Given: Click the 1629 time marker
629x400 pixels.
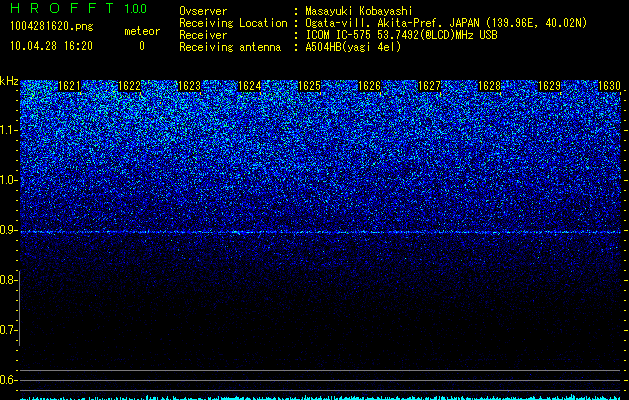Looking at the screenshot, I should (x=550, y=86).
